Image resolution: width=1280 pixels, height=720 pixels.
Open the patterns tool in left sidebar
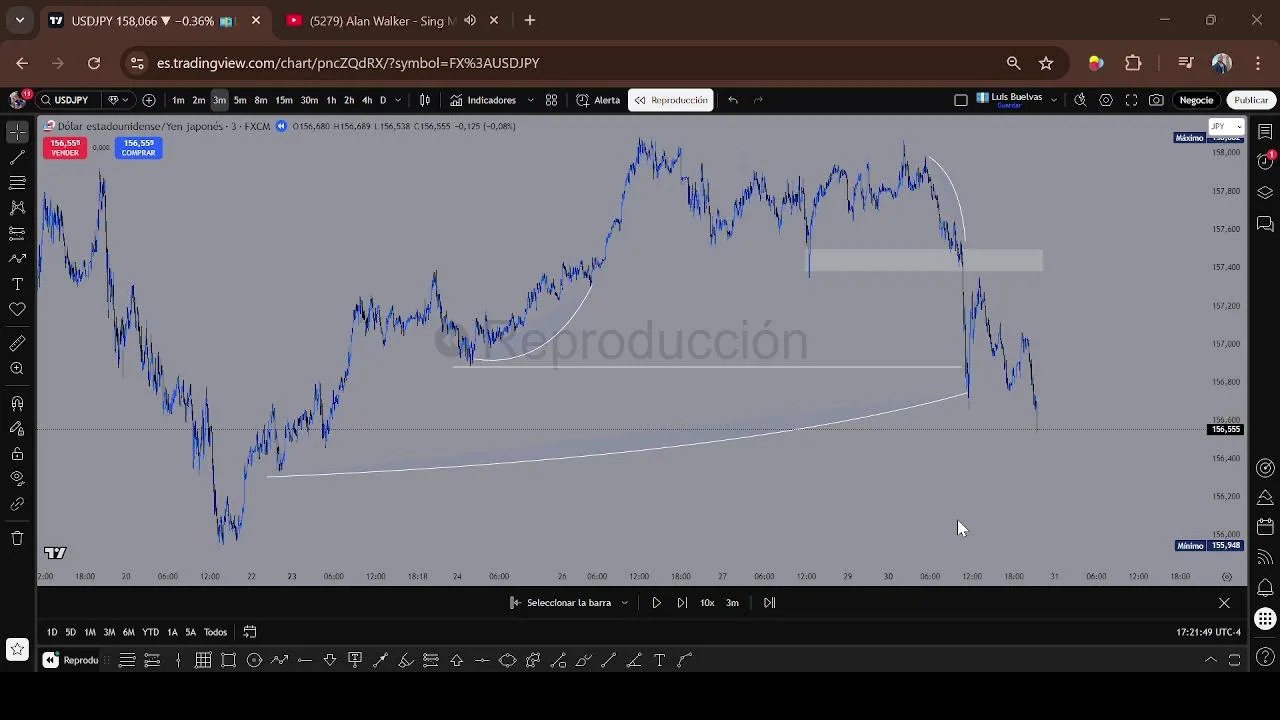pyautogui.click(x=17, y=208)
